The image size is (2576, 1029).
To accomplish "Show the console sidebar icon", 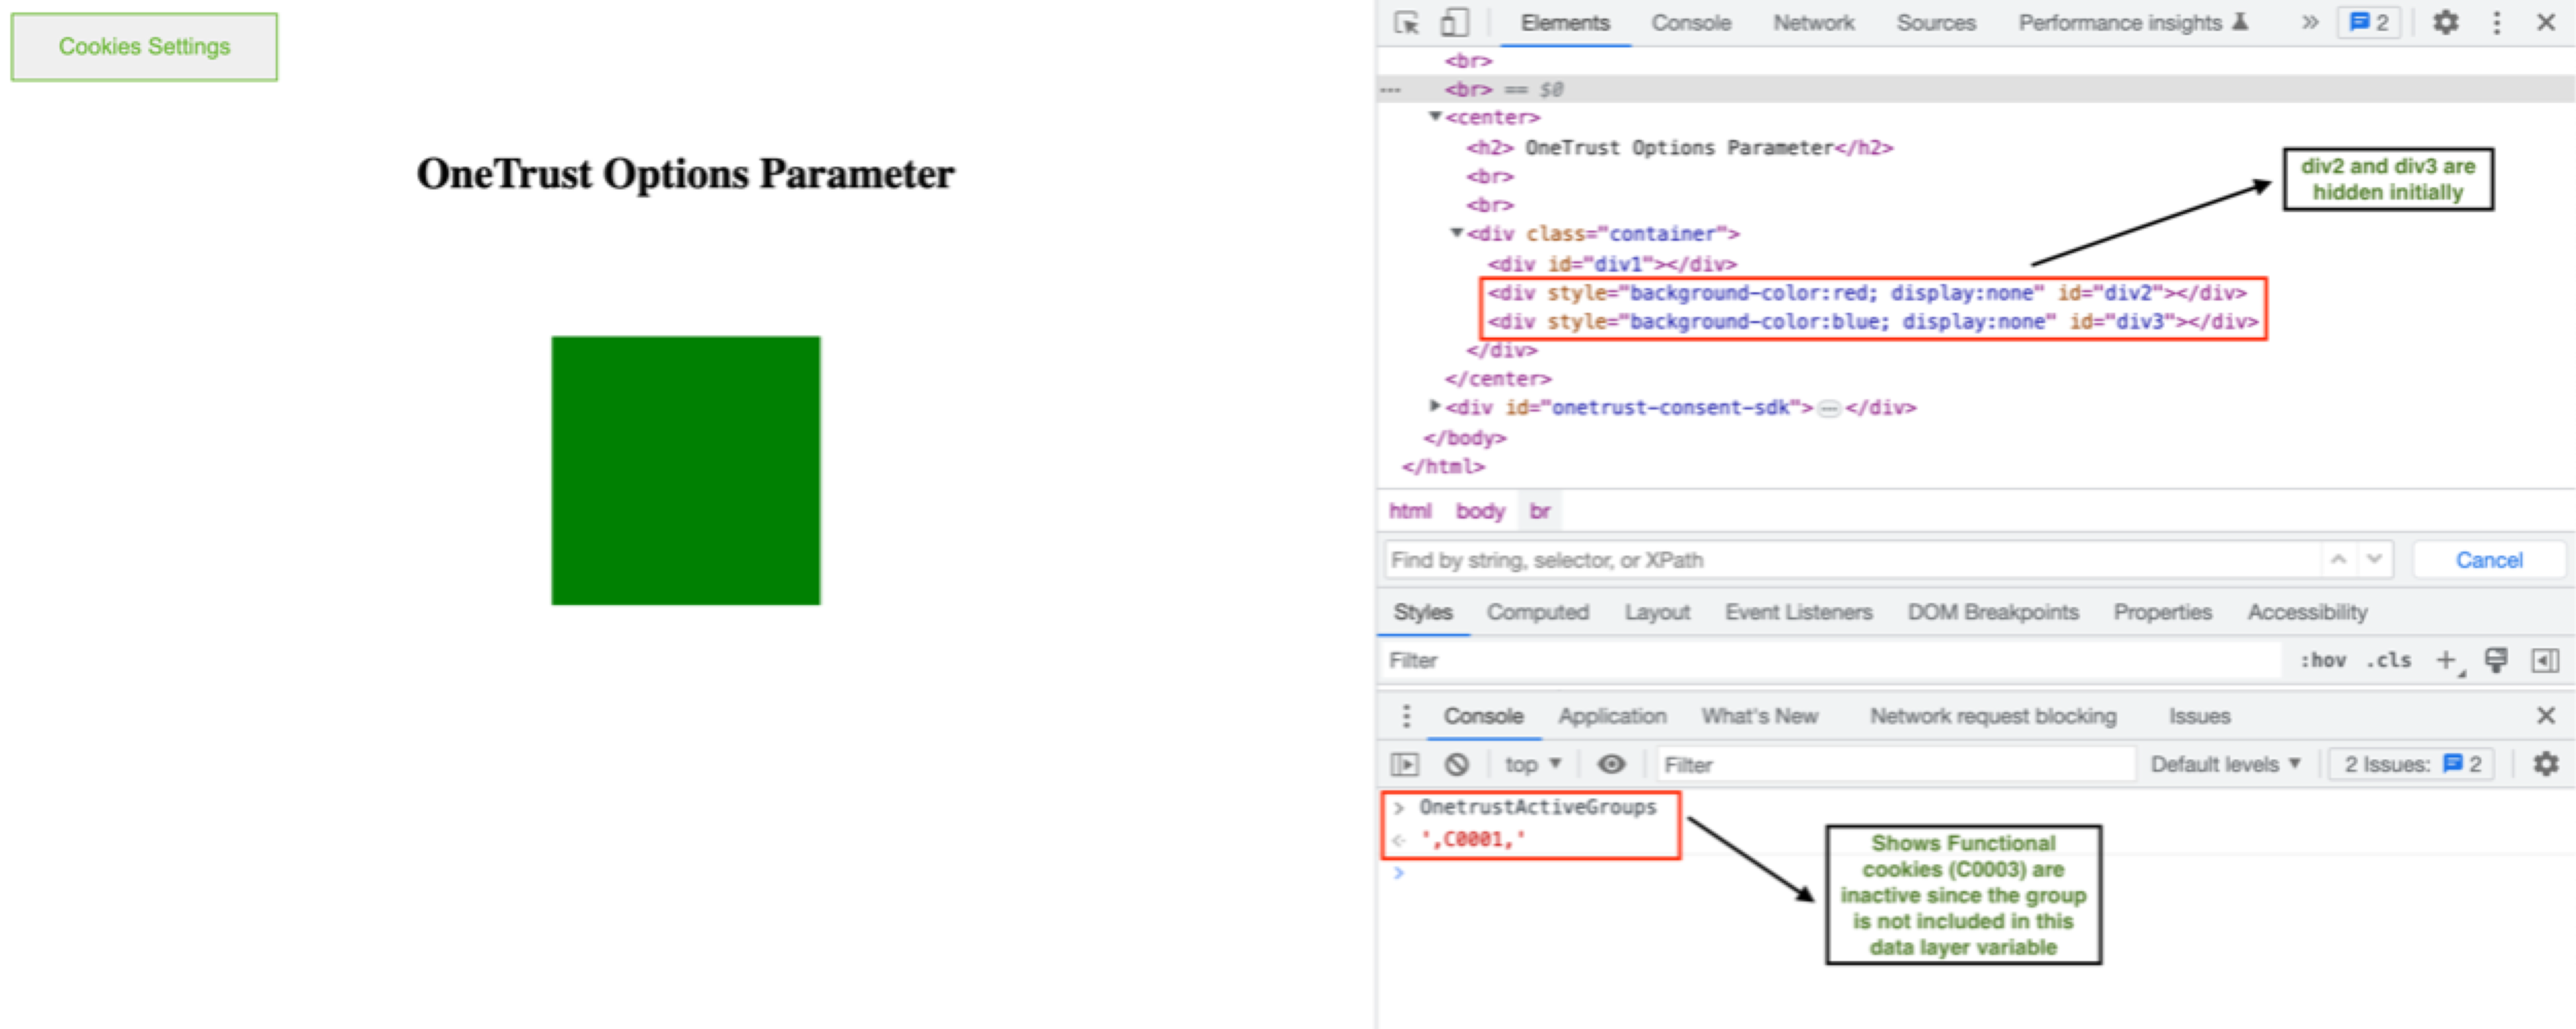I will point(1405,764).
